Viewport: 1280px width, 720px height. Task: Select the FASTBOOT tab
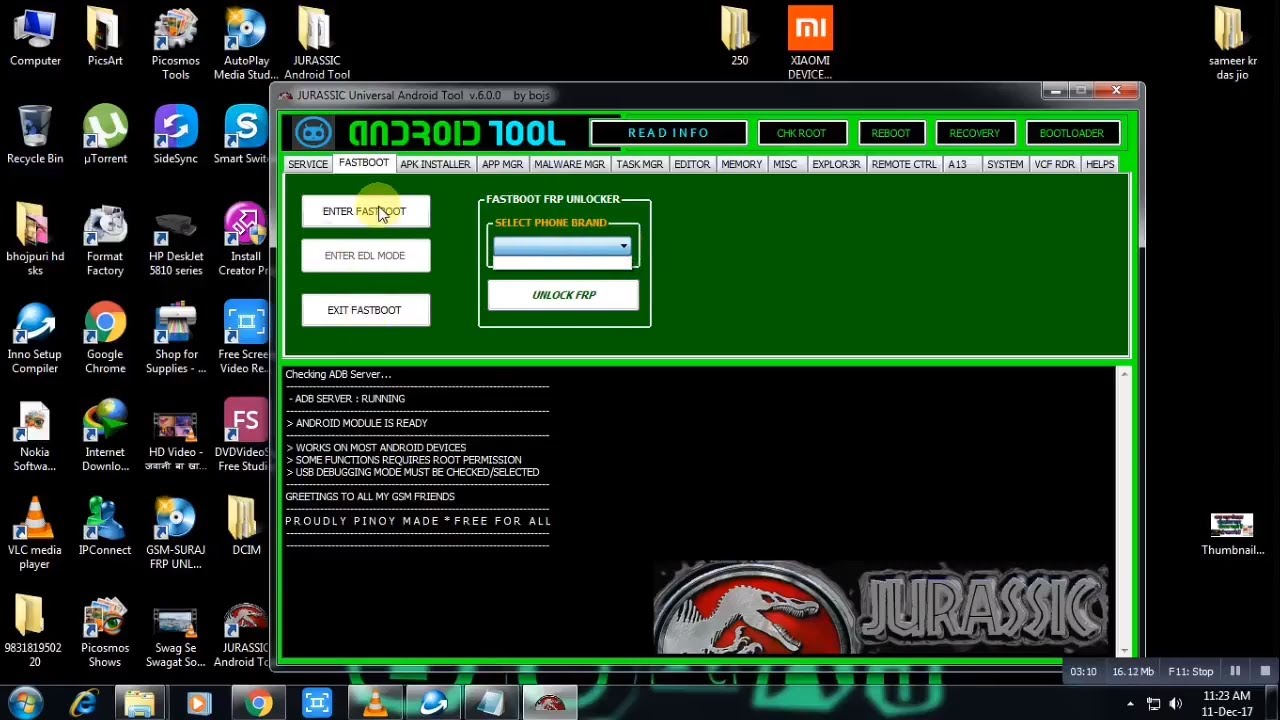point(363,163)
